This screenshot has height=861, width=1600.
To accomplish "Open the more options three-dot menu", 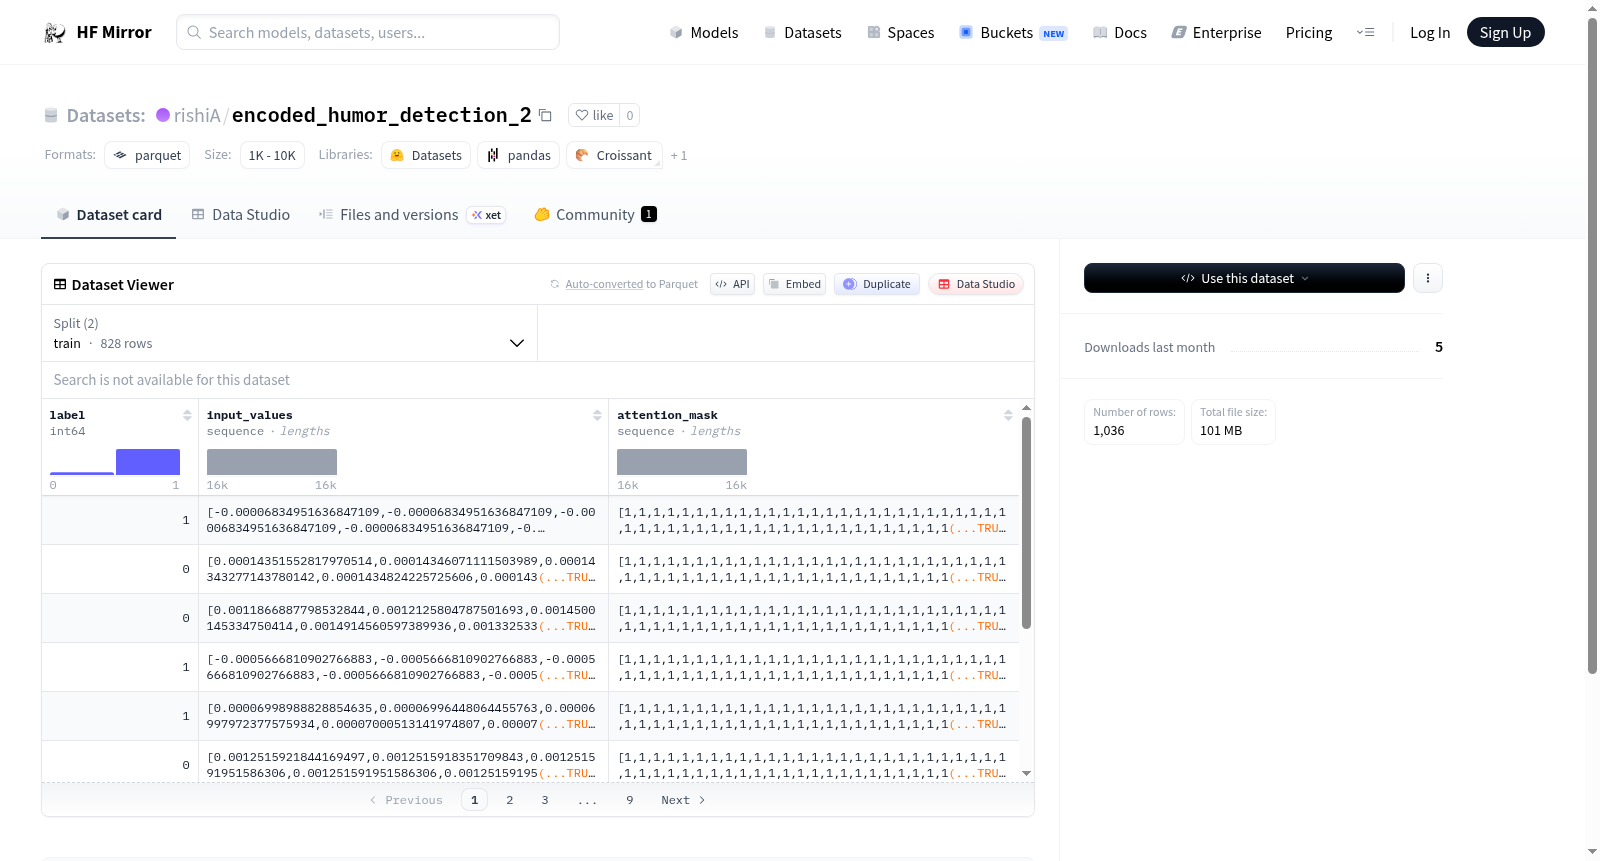I will 1428,278.
